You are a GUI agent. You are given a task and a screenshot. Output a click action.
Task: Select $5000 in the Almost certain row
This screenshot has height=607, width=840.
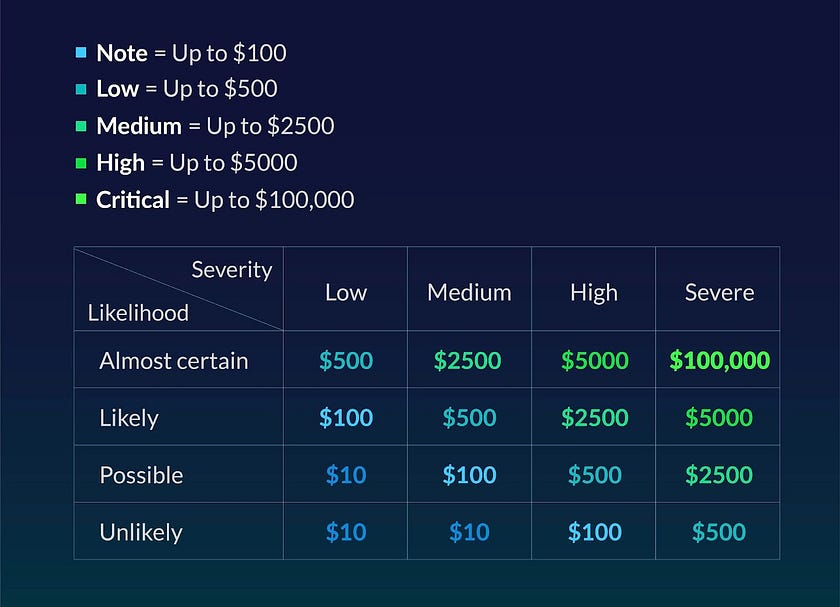tap(594, 360)
